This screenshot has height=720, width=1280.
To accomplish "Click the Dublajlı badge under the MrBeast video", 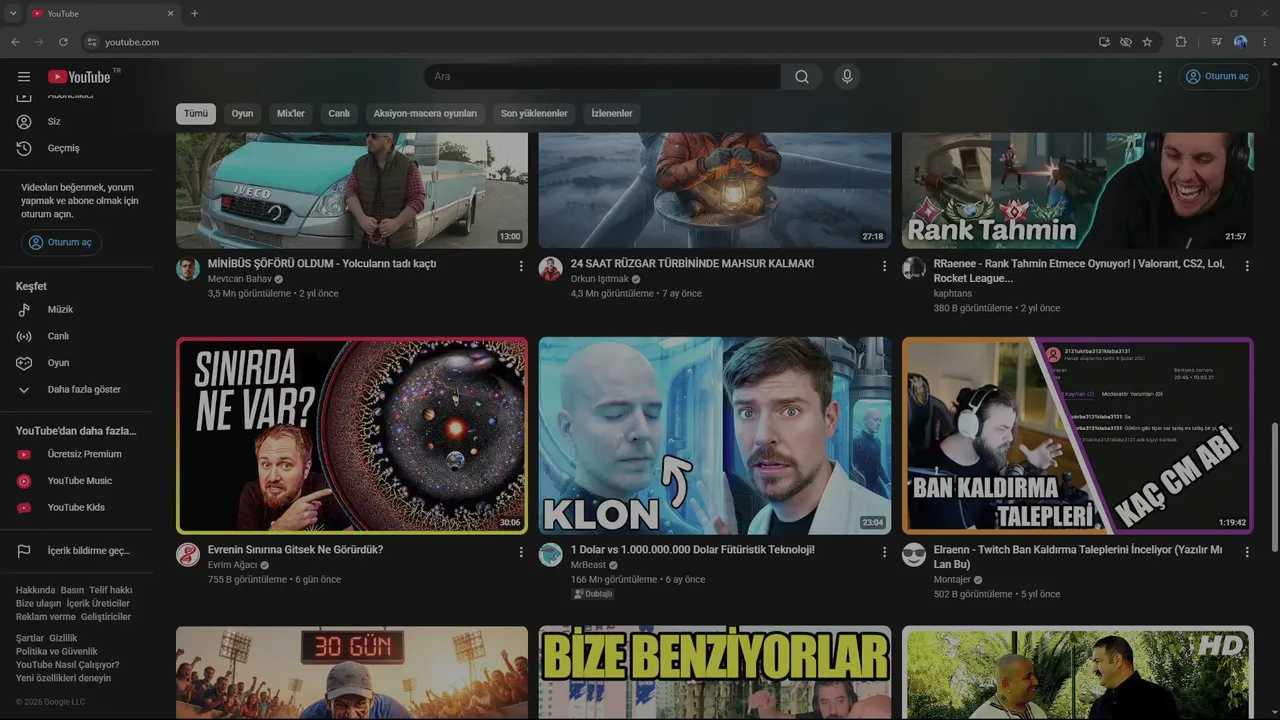I will pyautogui.click(x=593, y=594).
